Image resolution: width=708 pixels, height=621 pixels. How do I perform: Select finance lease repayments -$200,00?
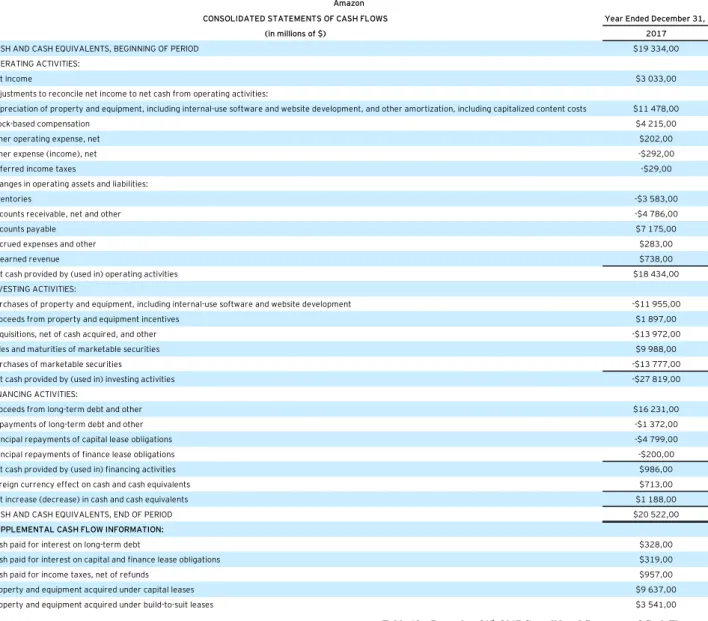pyautogui.click(x=656, y=454)
